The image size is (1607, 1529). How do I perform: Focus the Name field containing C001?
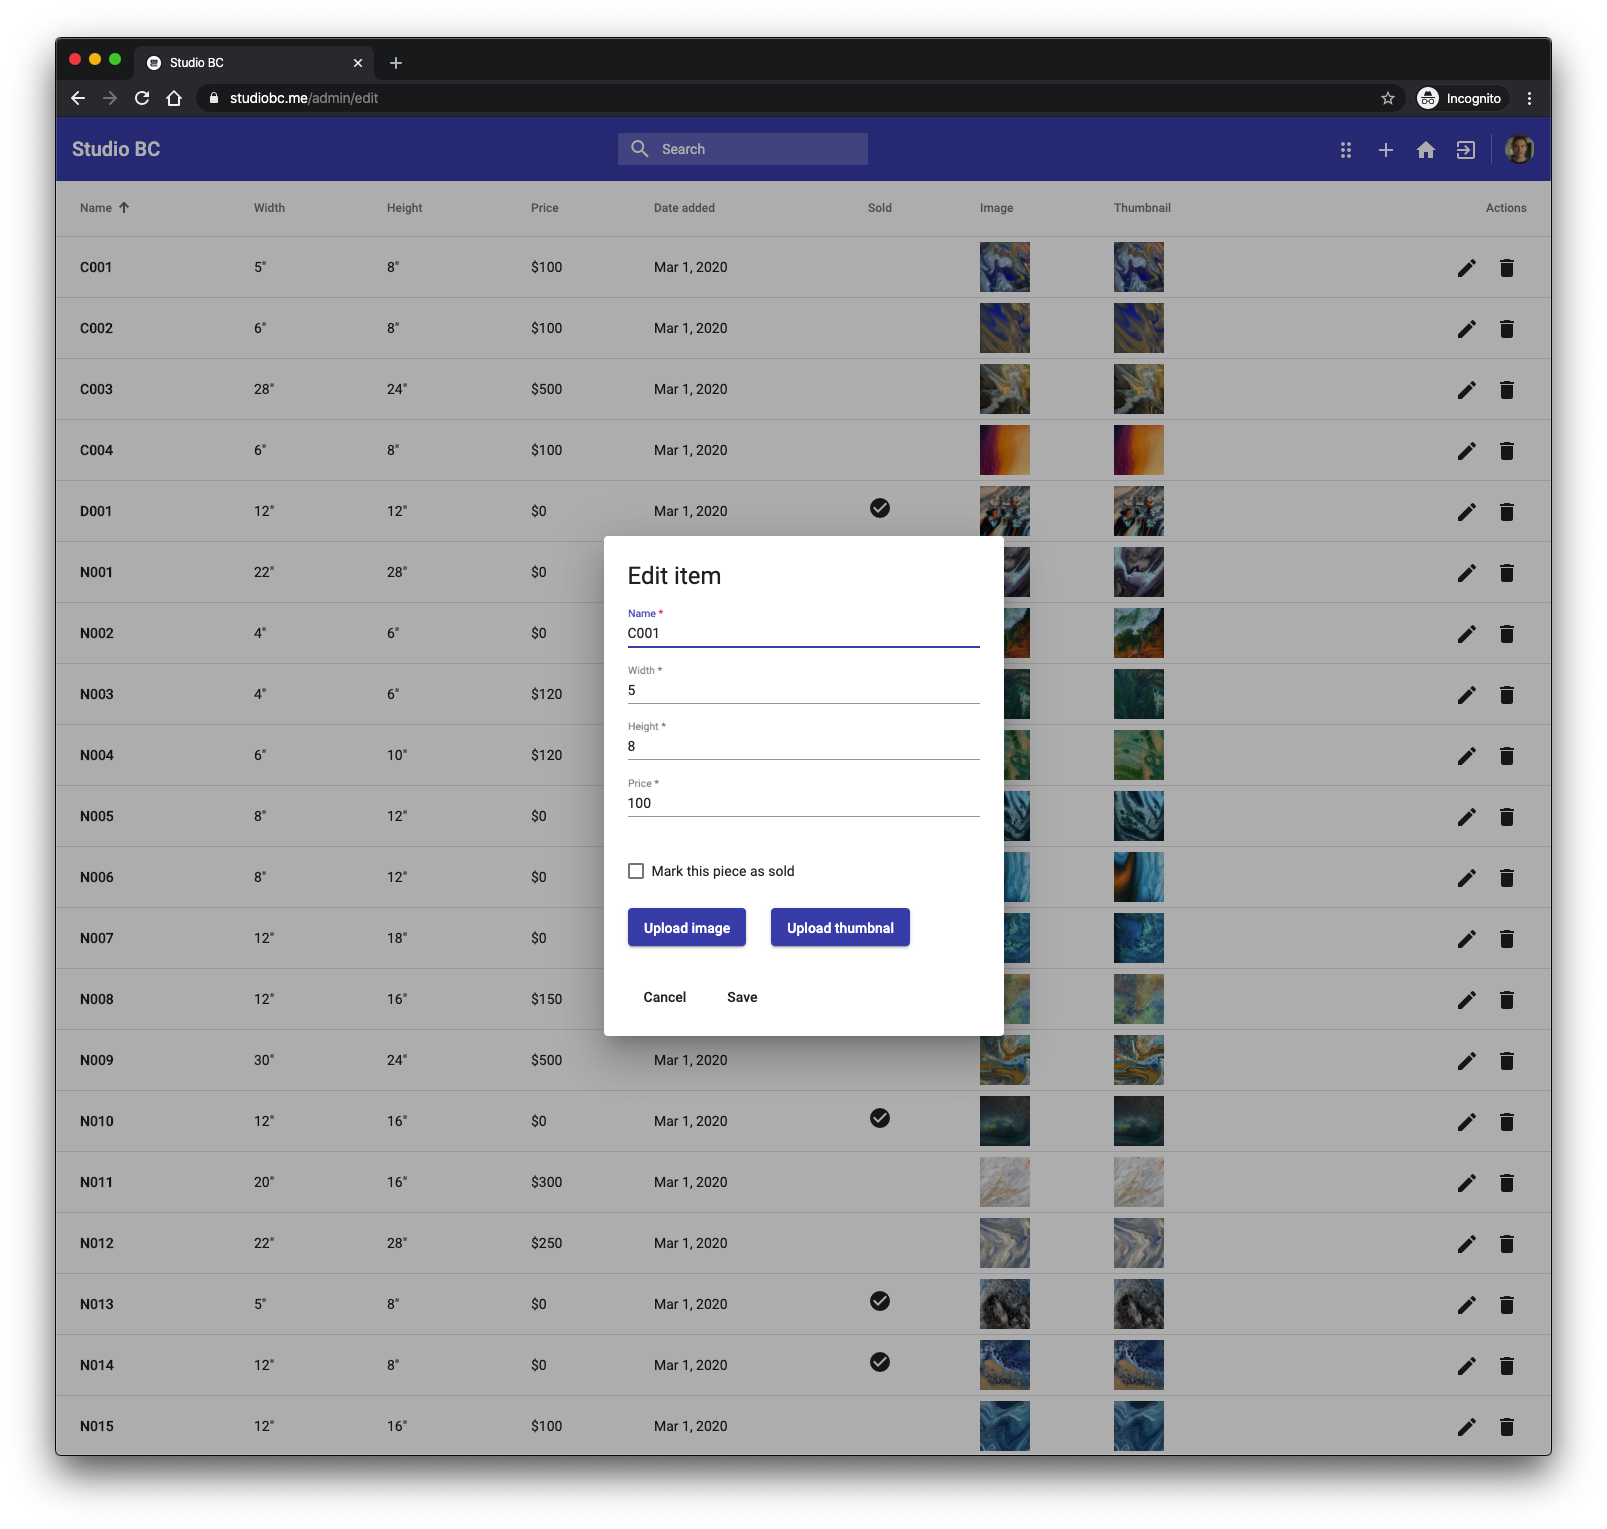point(803,633)
